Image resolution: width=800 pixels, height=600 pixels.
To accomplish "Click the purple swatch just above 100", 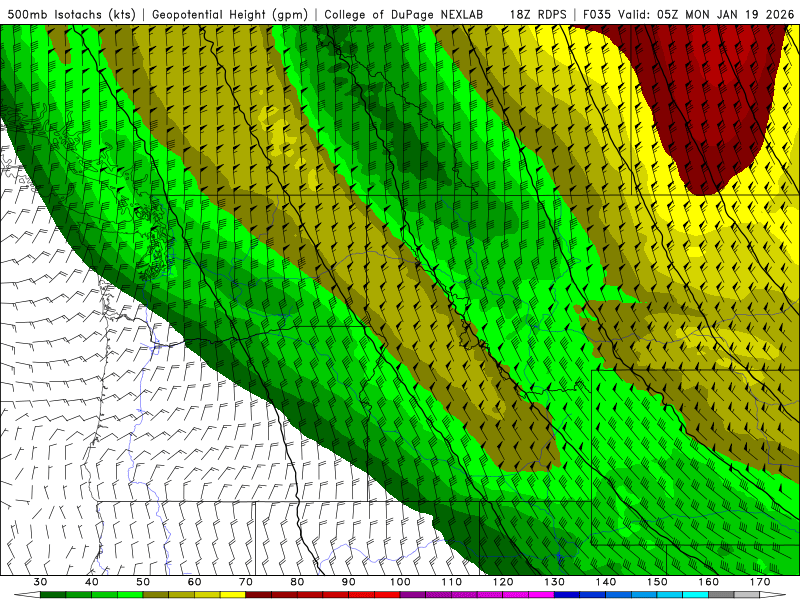I will point(413,595).
